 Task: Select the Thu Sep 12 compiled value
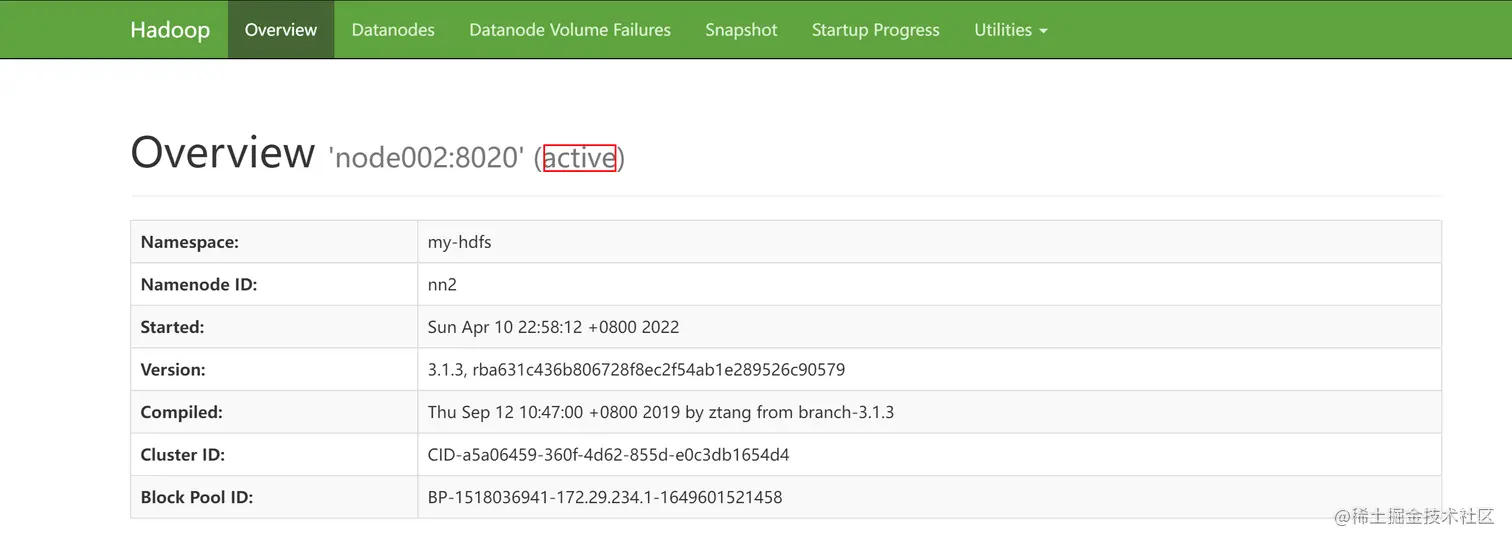[661, 412]
